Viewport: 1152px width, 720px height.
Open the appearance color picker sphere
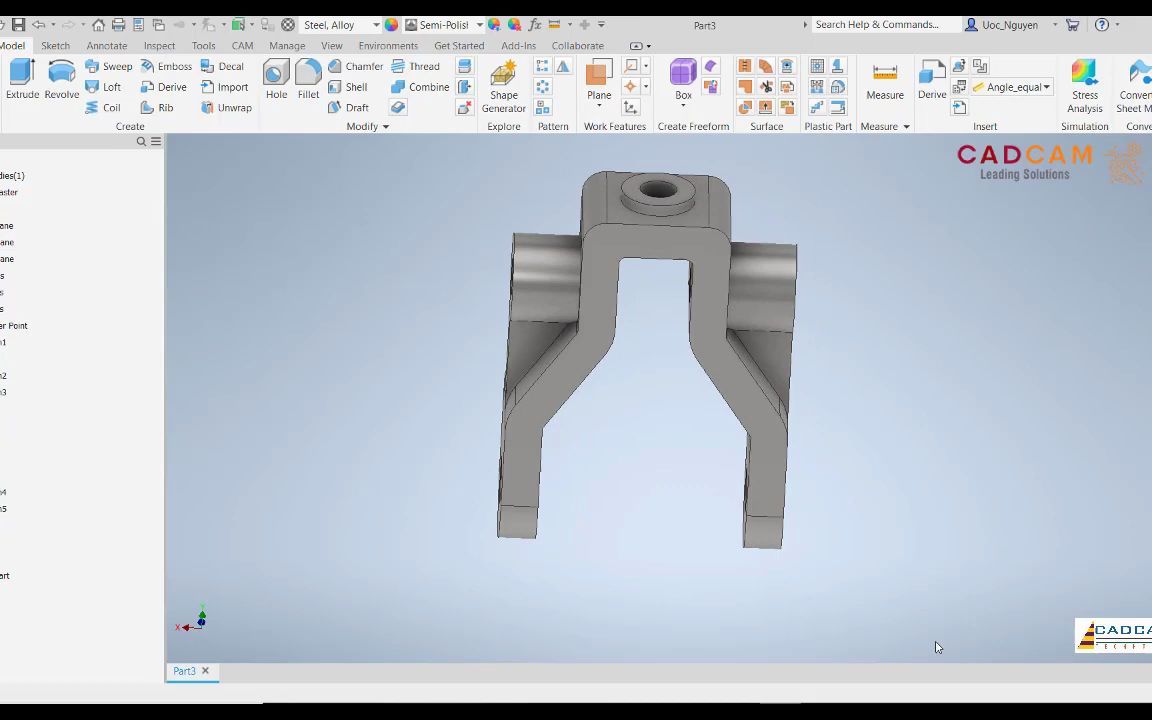tap(390, 24)
